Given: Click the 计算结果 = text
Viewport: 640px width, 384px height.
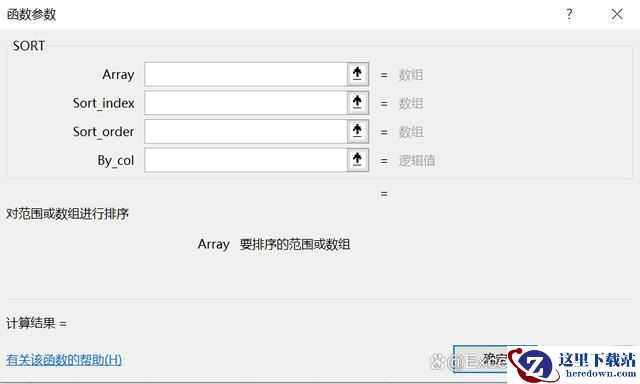Looking at the screenshot, I should pyautogui.click(x=36, y=323).
